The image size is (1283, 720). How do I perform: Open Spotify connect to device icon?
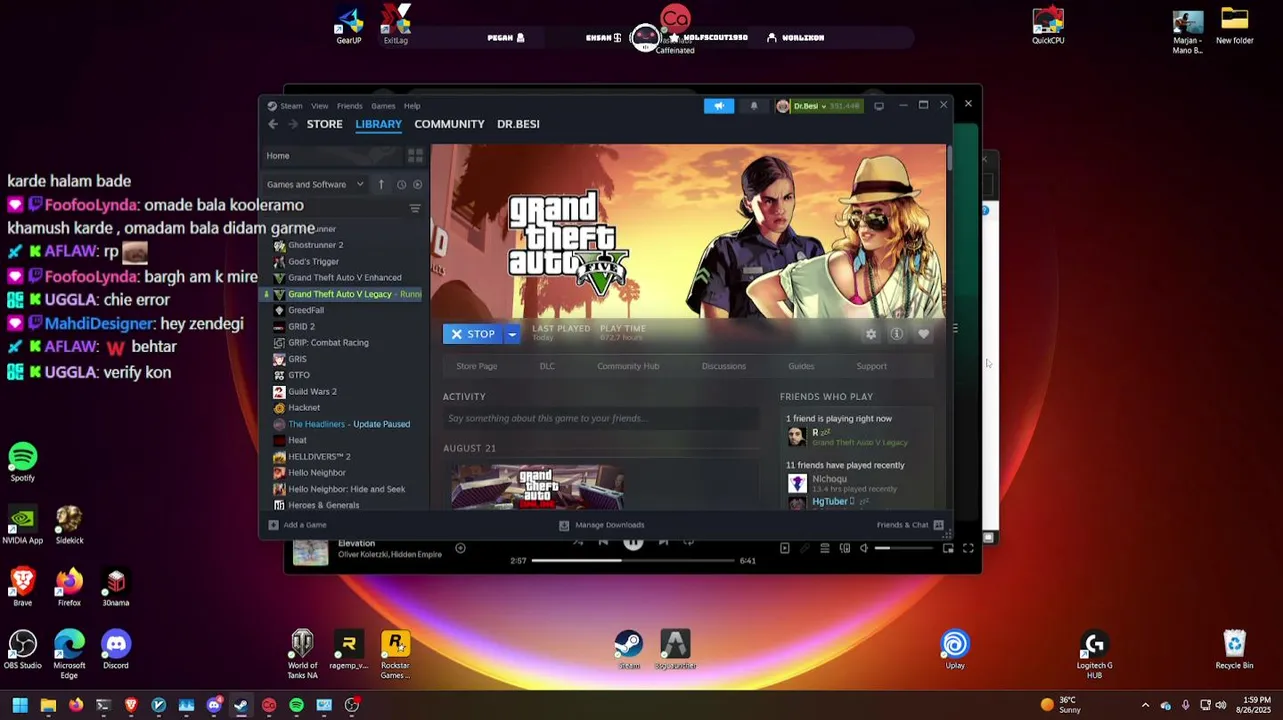[x=845, y=548]
